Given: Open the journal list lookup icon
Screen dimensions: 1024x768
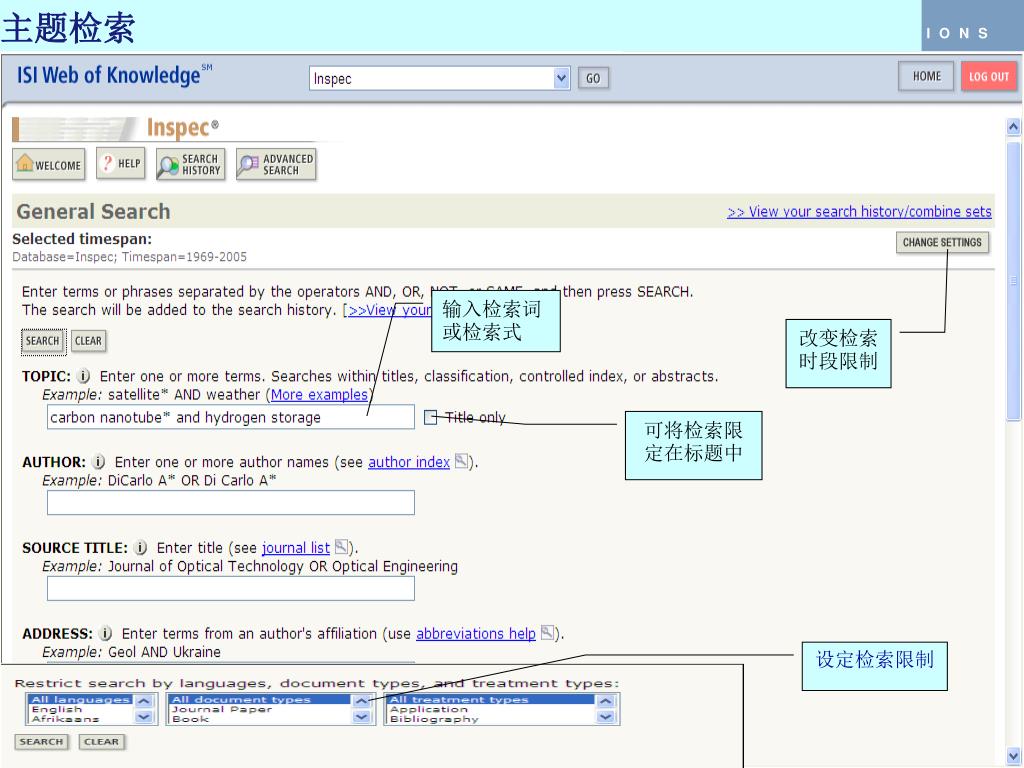Looking at the screenshot, I should 341,547.
